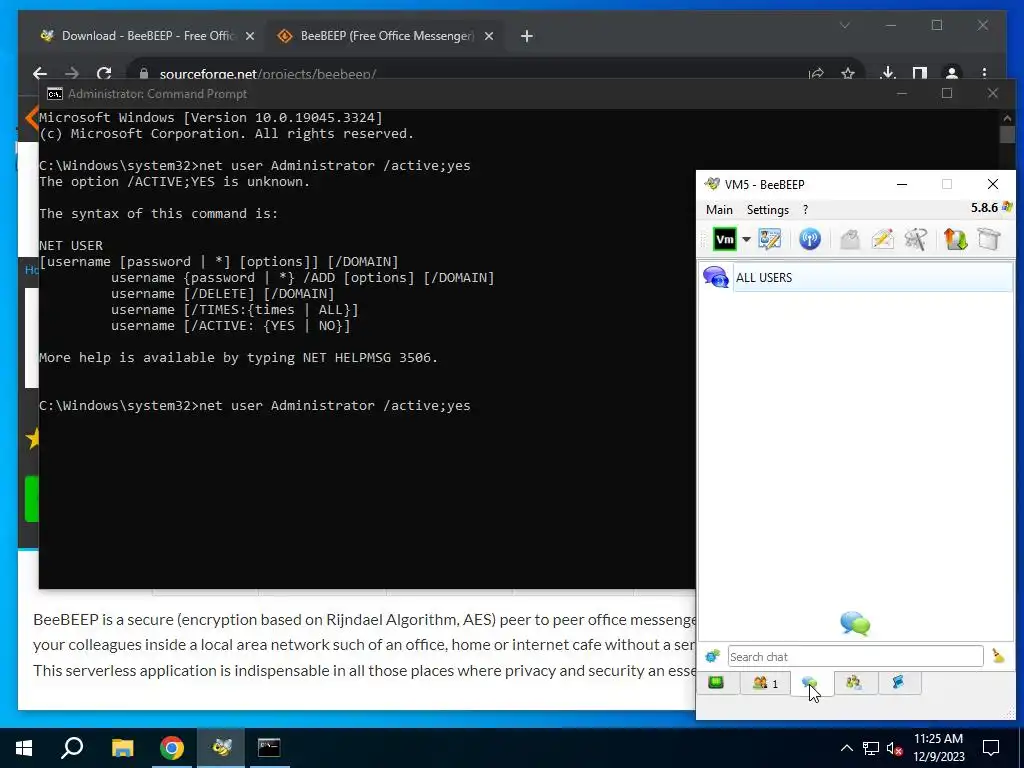This screenshot has height=768, width=1024.
Task: Select the BeeBEEP (Free Office Messenger) Chrome tab
Action: [385, 36]
